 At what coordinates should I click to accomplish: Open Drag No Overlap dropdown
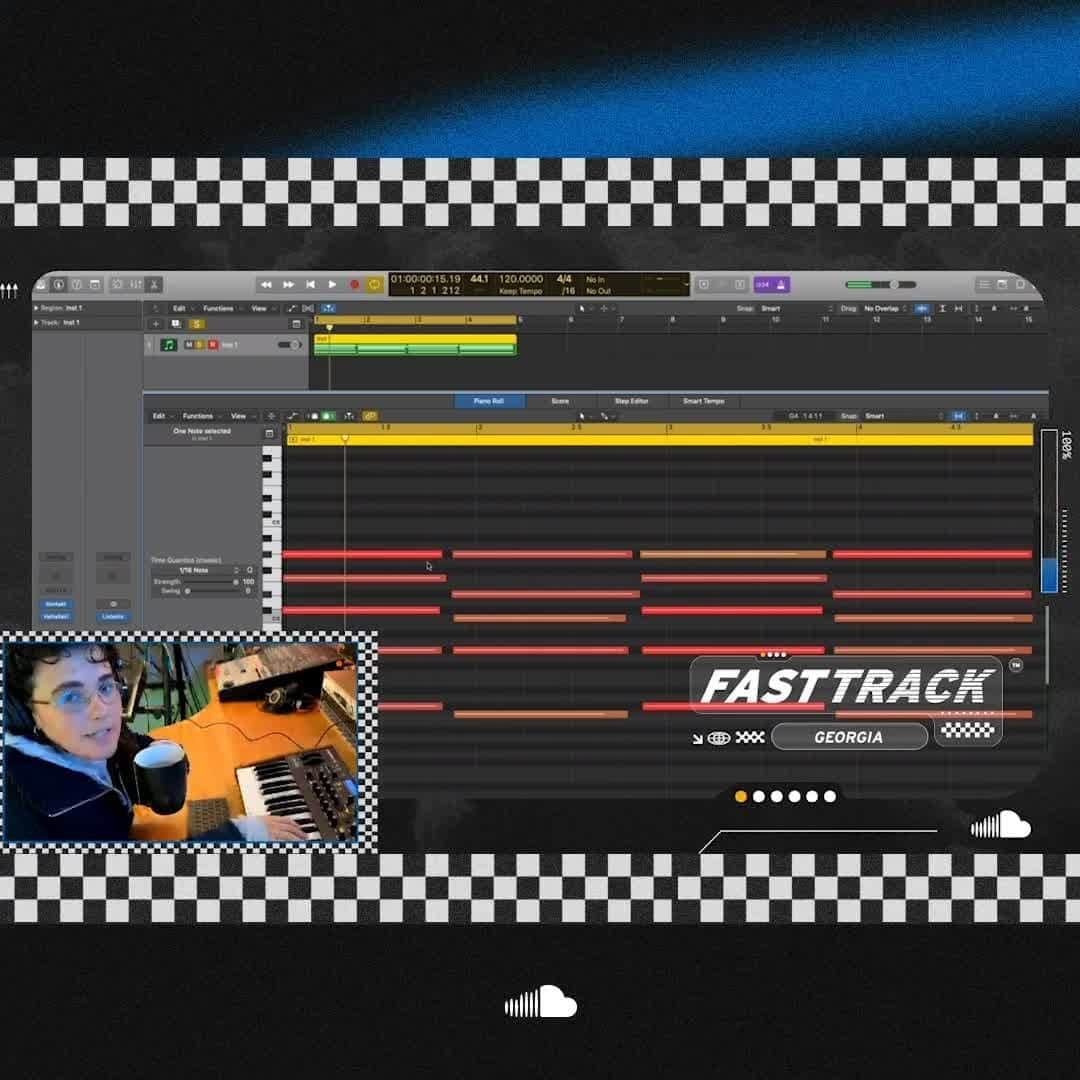click(886, 309)
